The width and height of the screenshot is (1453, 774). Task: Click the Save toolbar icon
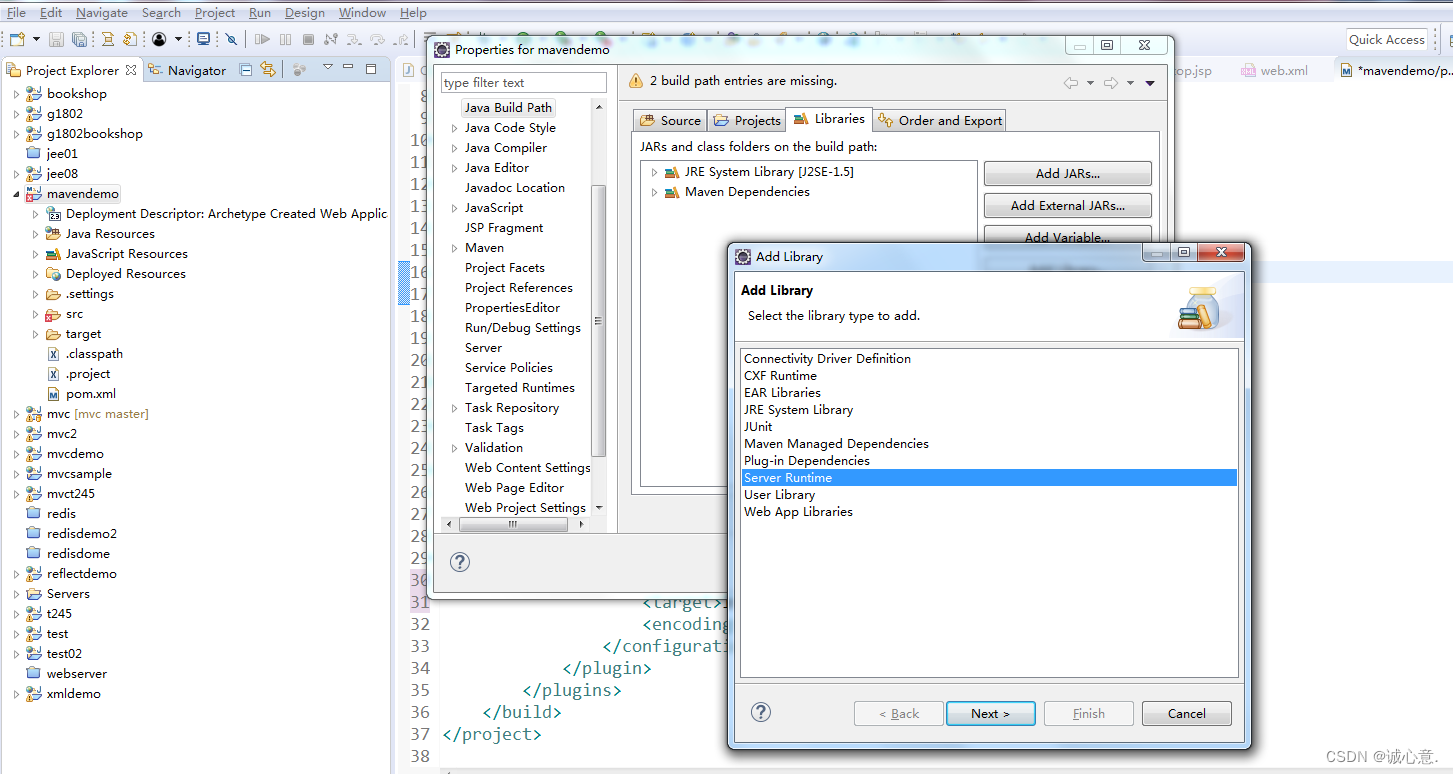click(x=56, y=39)
